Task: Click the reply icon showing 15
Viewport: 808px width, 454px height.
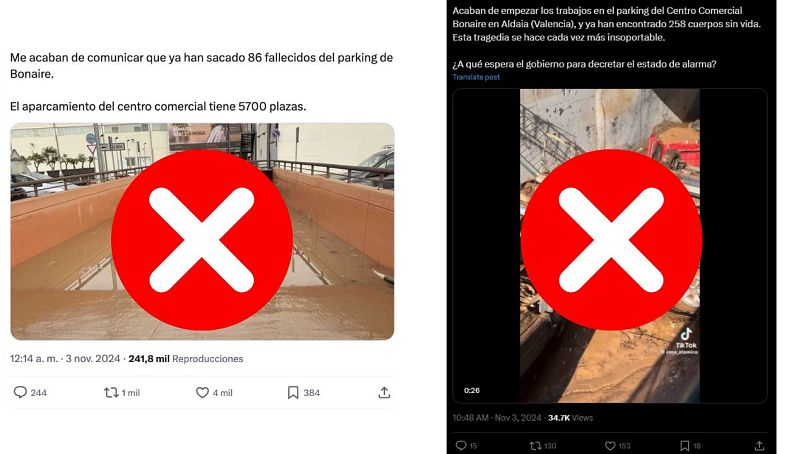Action: 461,445
